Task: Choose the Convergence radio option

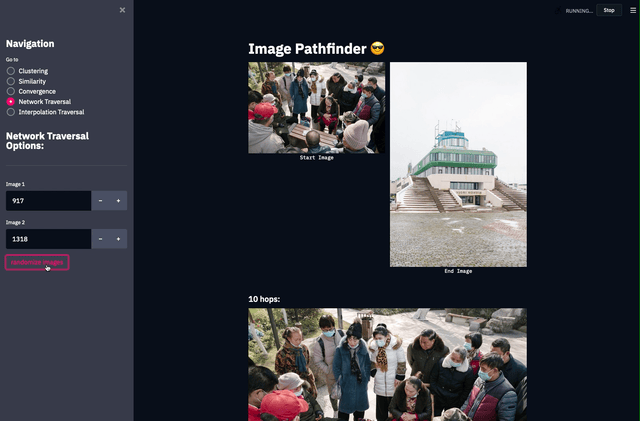Action: 11,91
